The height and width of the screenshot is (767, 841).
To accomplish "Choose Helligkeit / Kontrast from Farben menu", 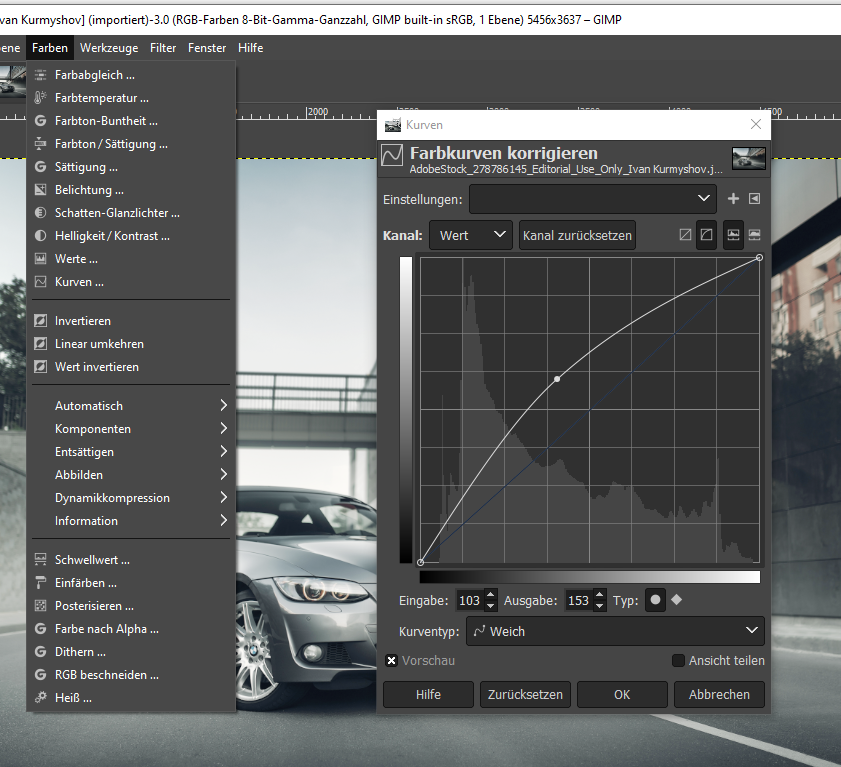I will [112, 236].
